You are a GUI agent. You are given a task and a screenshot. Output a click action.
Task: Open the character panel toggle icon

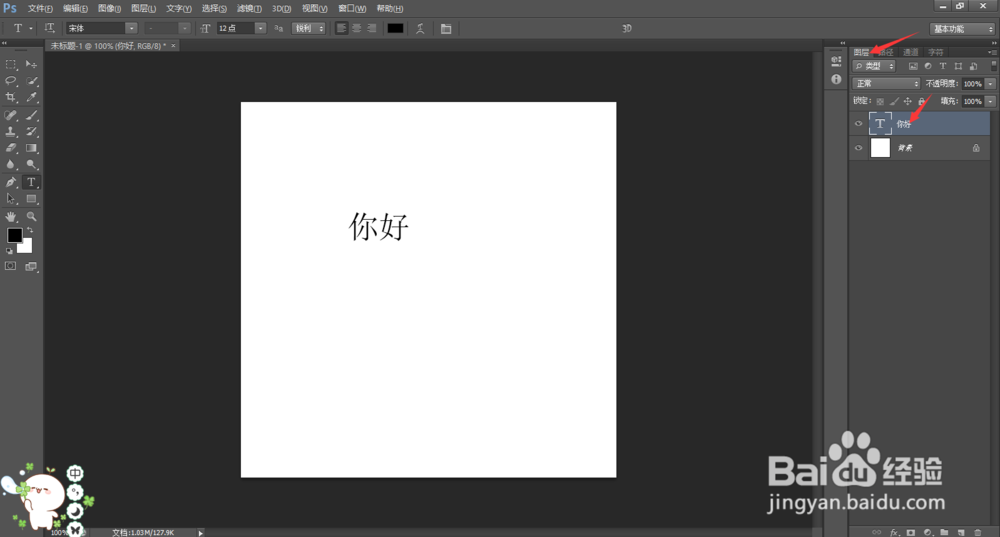tap(446, 28)
